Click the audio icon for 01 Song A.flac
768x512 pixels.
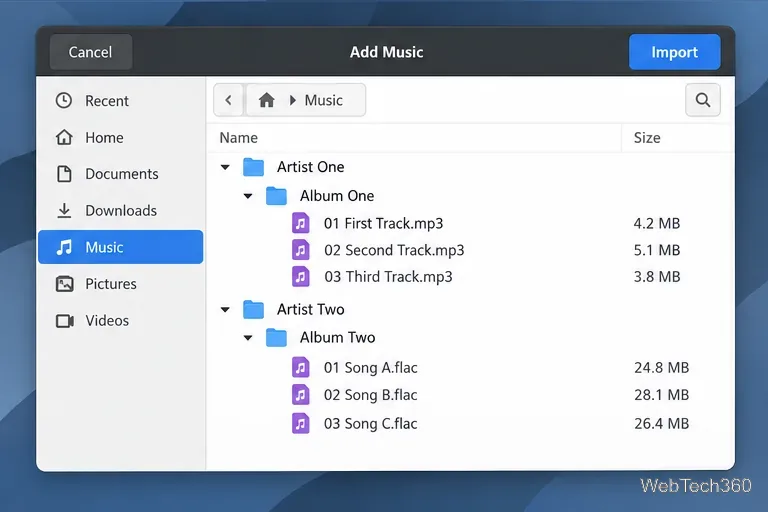tap(301, 367)
